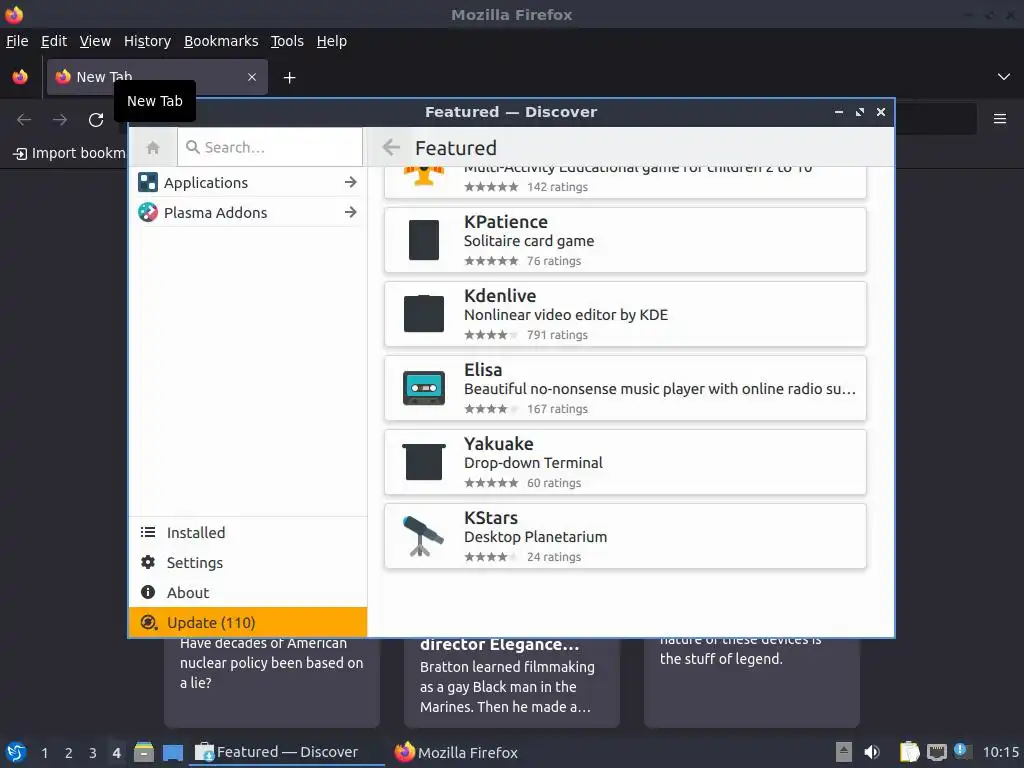Click the back arrow beside Featured heading

391,148
